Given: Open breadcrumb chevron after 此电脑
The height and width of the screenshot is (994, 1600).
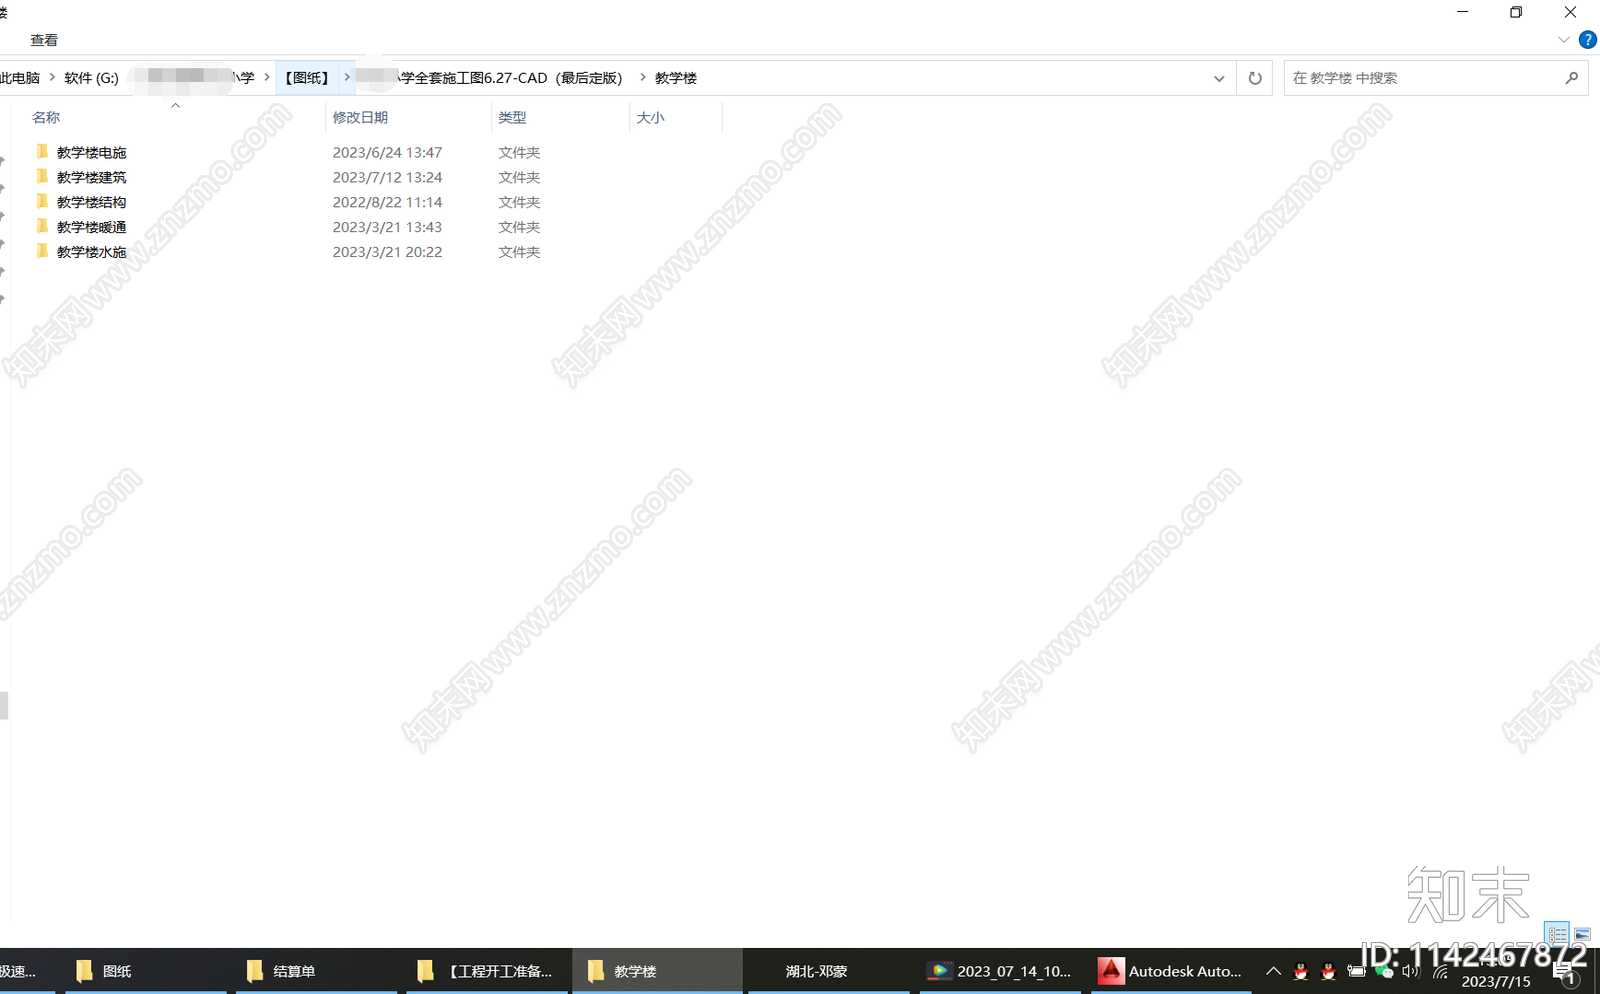Looking at the screenshot, I should 52,77.
